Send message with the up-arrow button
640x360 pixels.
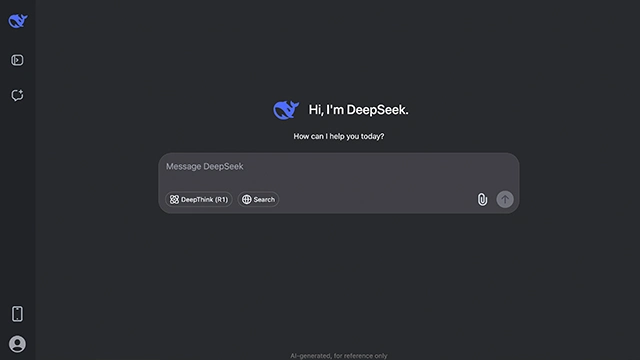tap(505, 199)
